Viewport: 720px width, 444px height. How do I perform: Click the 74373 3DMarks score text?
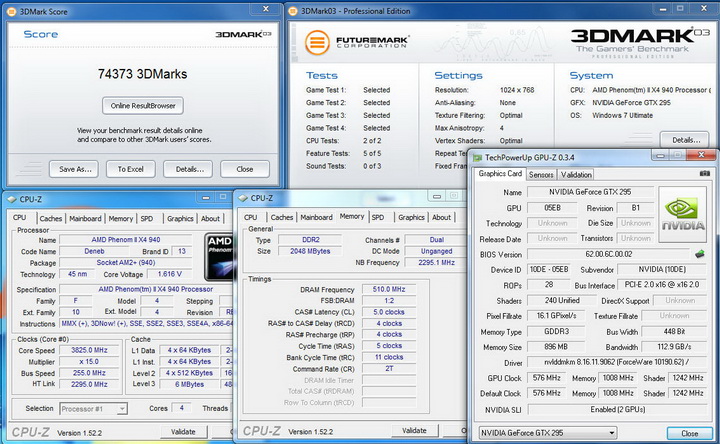(x=142, y=74)
